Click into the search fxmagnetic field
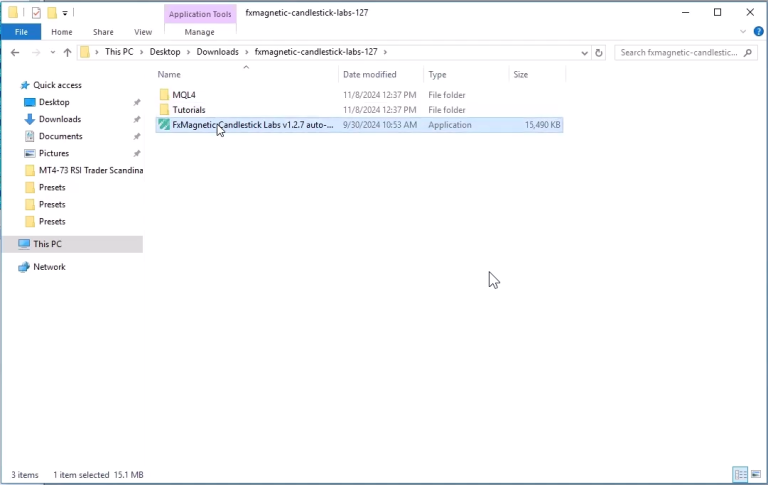 tap(679, 52)
